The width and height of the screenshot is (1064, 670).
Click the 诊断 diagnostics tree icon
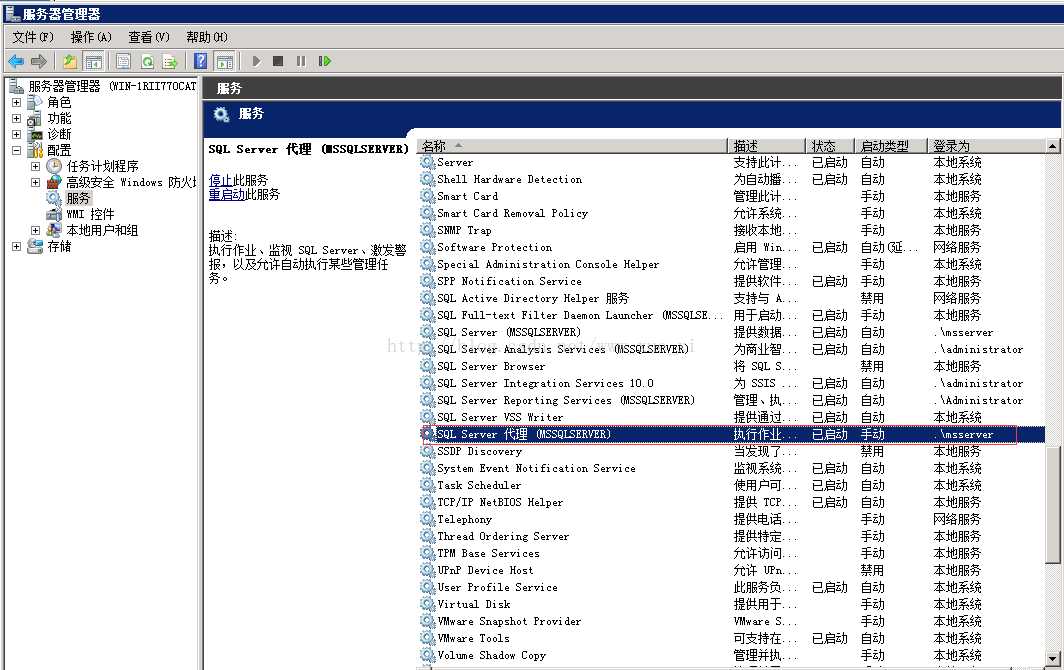tap(37, 134)
